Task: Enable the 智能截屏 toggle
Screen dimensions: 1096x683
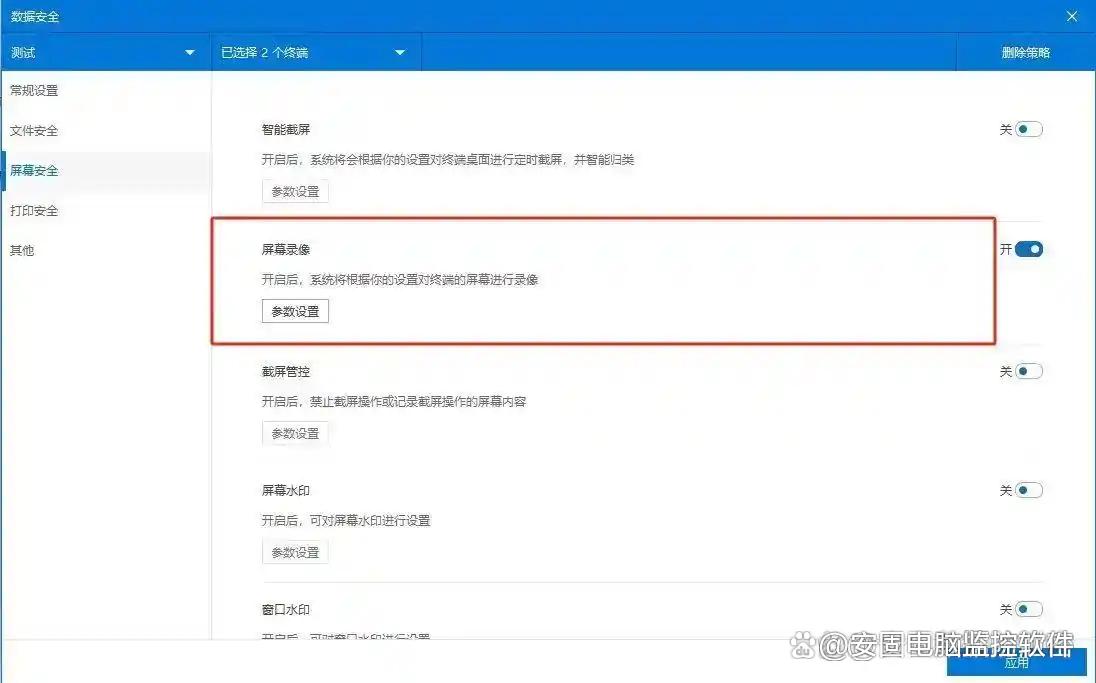Action: pyautogui.click(x=1029, y=129)
